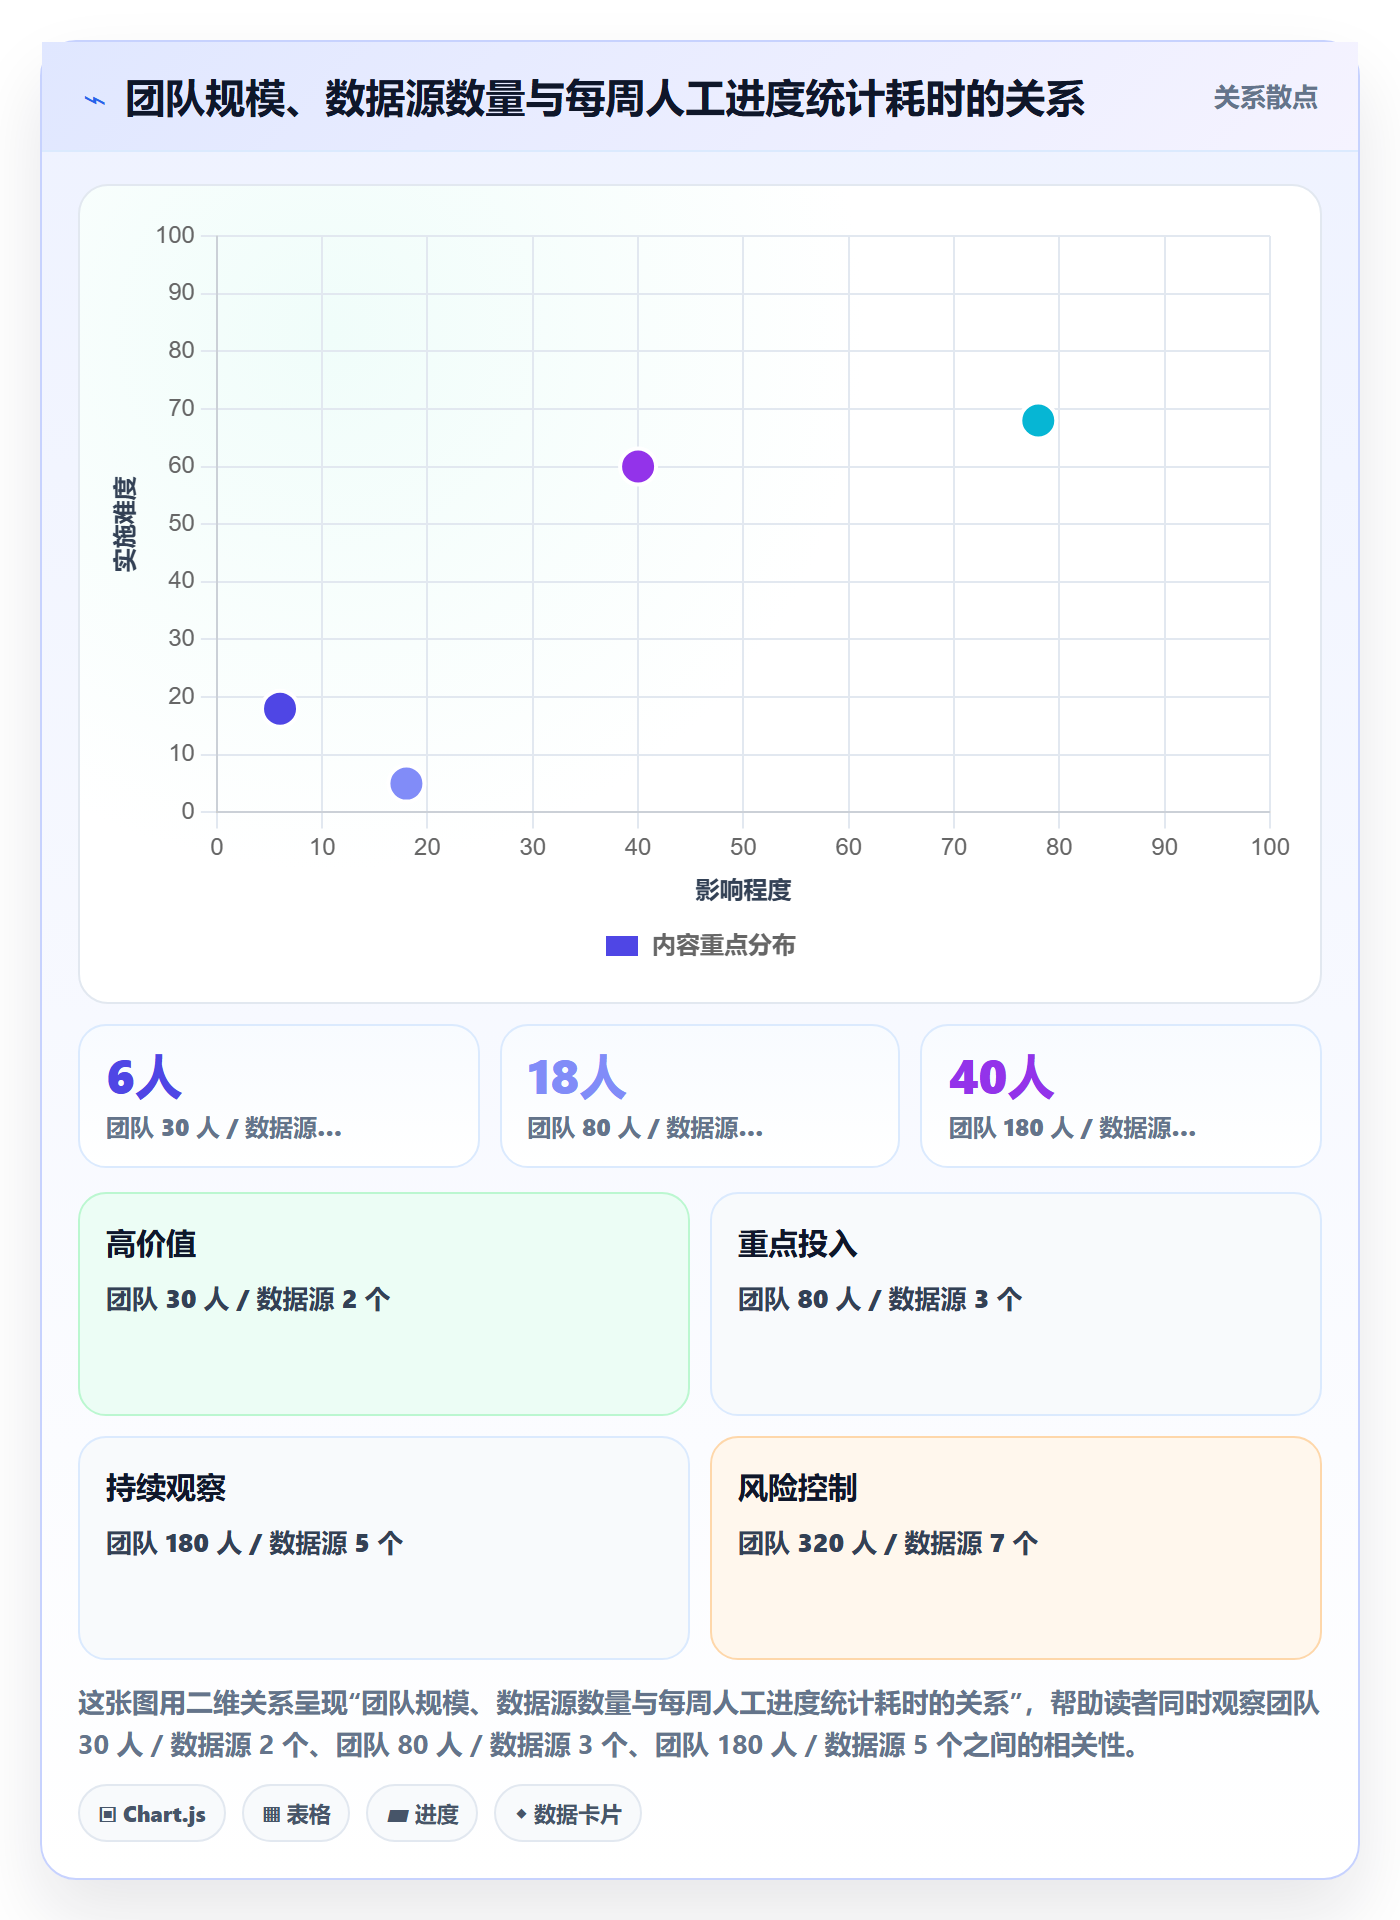Select the 高价值 quadrant card

pyautogui.click(x=384, y=1304)
